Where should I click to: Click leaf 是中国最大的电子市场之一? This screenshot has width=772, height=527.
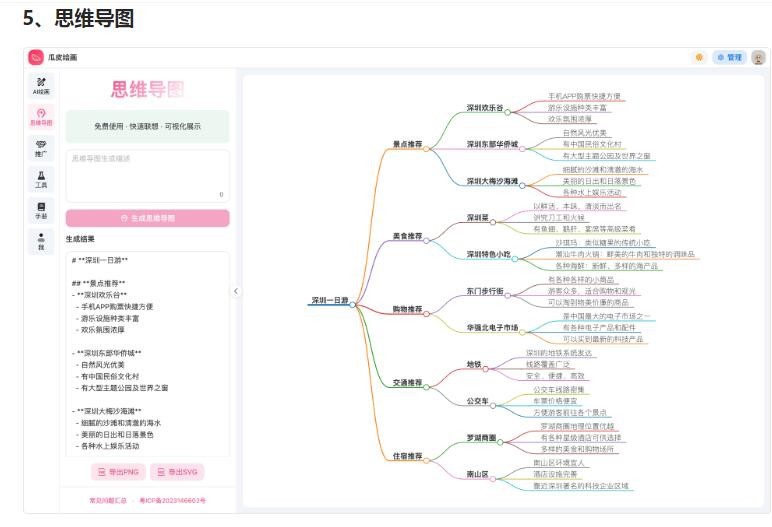point(607,316)
